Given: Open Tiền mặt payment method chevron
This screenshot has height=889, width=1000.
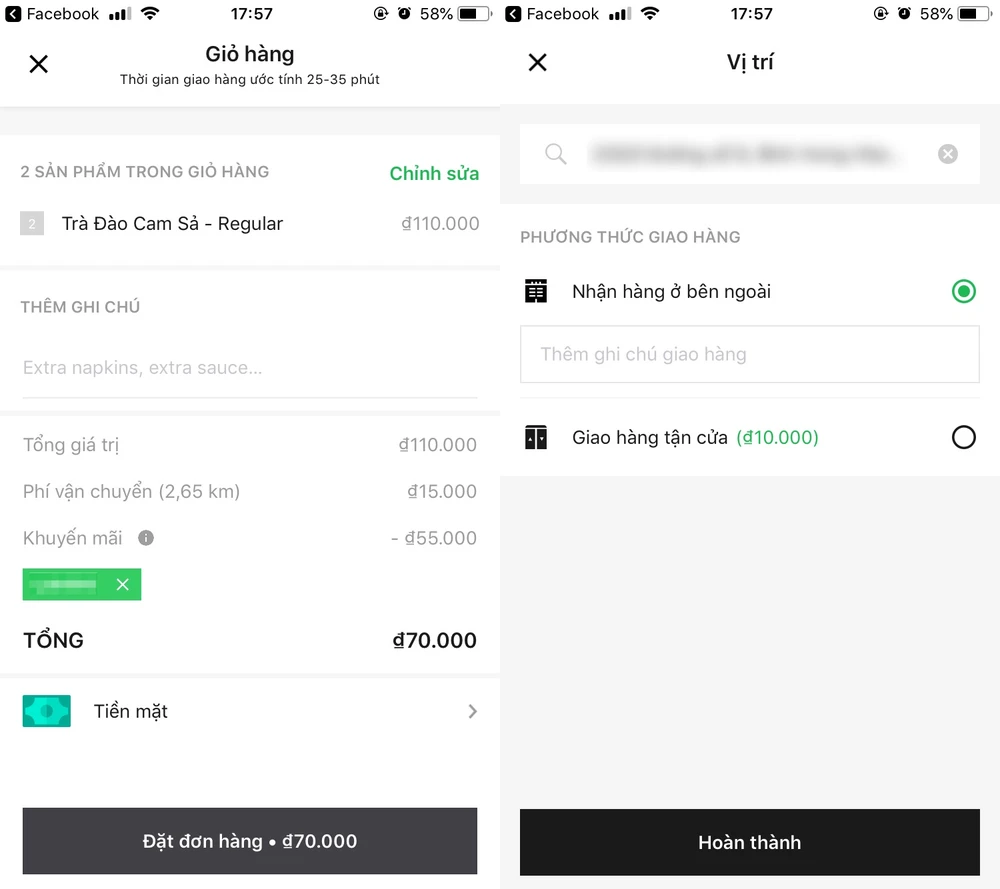Looking at the screenshot, I should coord(472,712).
